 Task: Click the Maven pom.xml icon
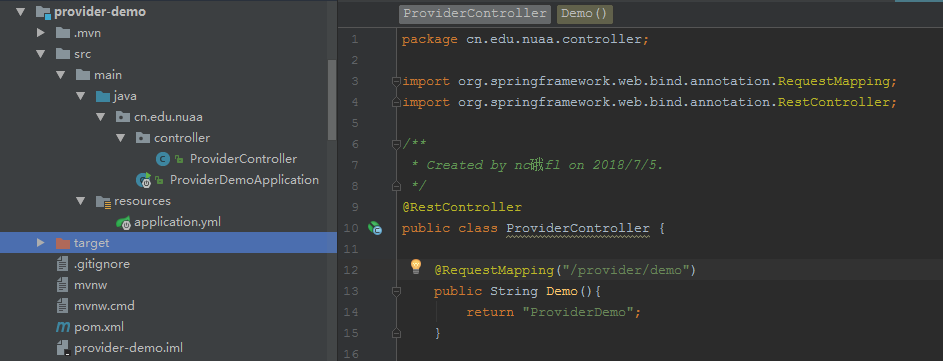63,327
